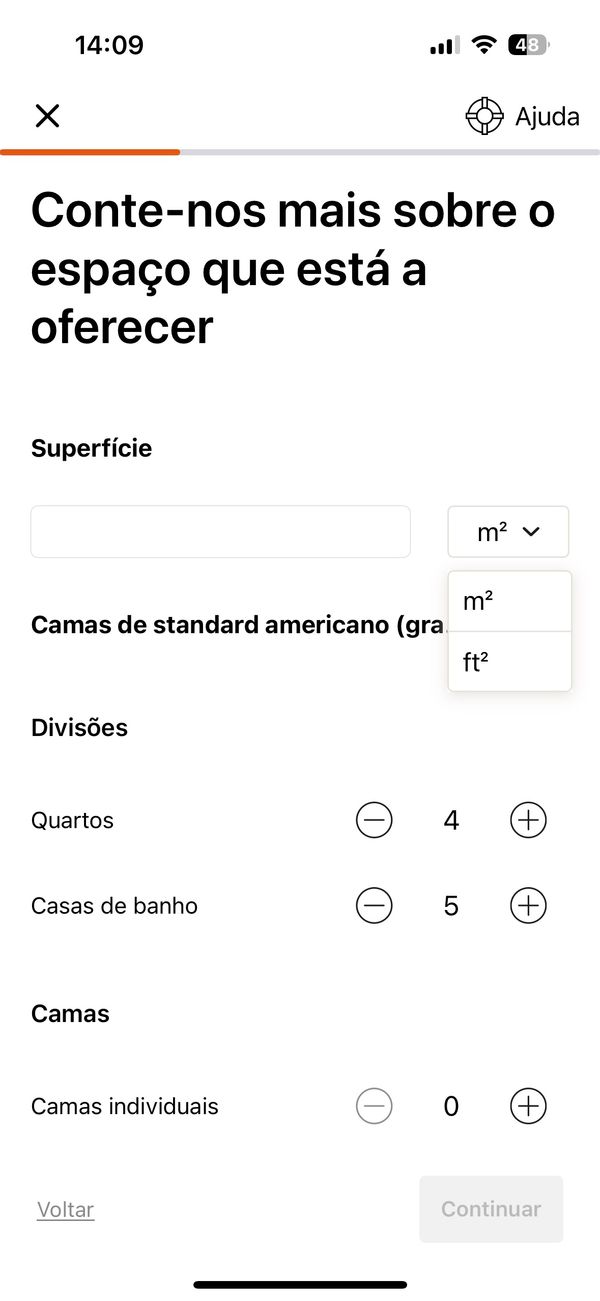This screenshot has height=1301, width=600.
Task: Tap the battery indicator in status bar
Action: click(x=527, y=45)
